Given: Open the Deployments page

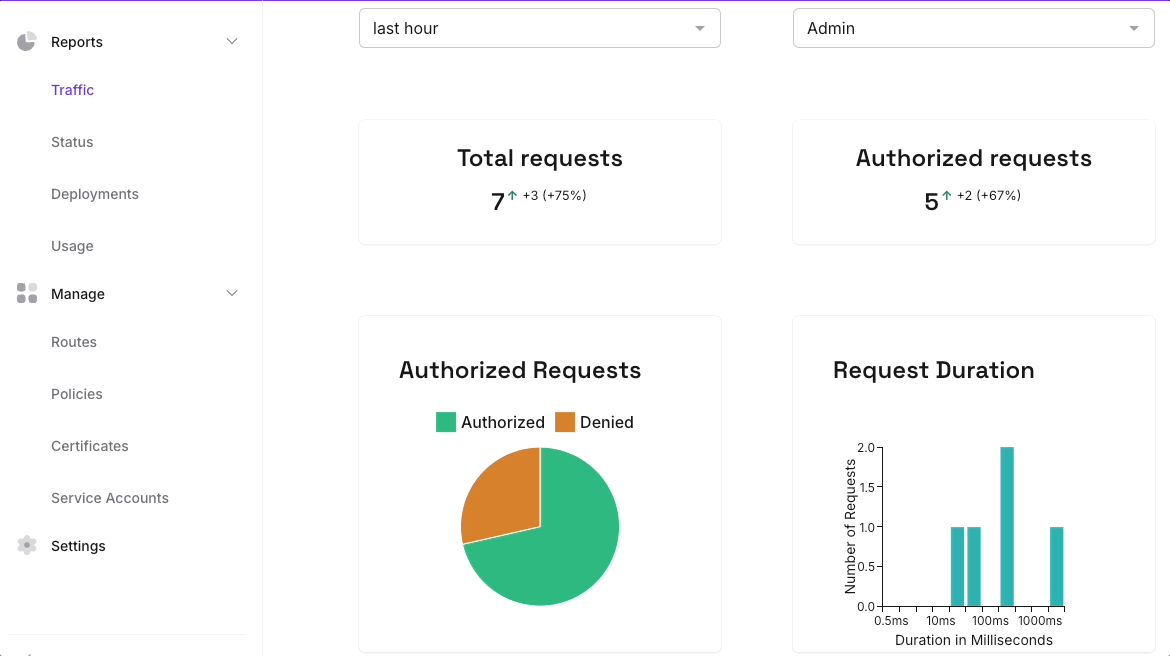Looking at the screenshot, I should click(95, 193).
